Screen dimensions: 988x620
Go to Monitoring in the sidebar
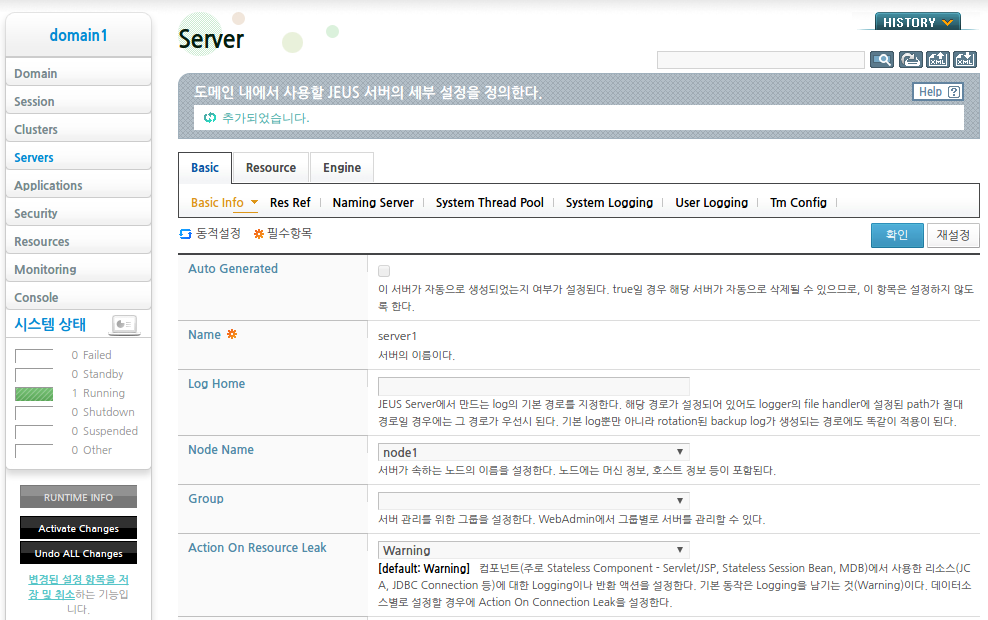pyautogui.click(x=78, y=269)
